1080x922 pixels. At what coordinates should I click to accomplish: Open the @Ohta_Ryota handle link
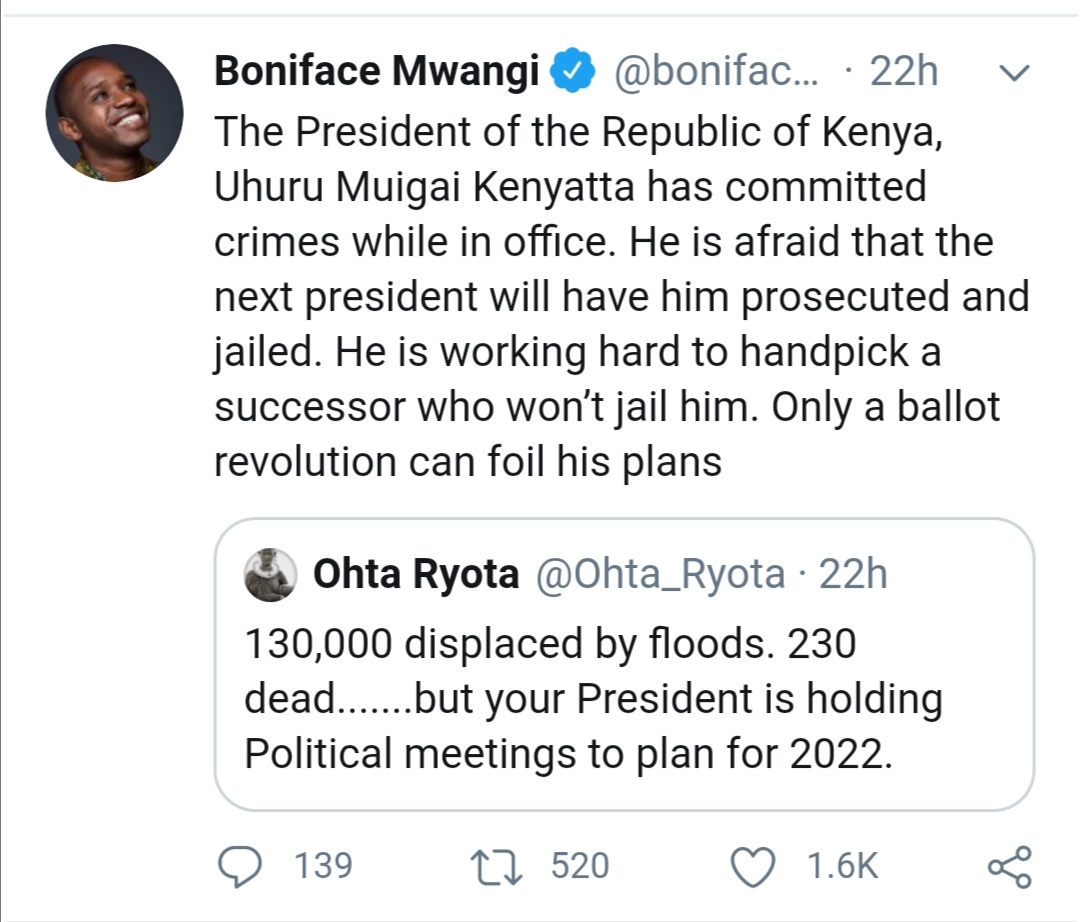[661, 575]
